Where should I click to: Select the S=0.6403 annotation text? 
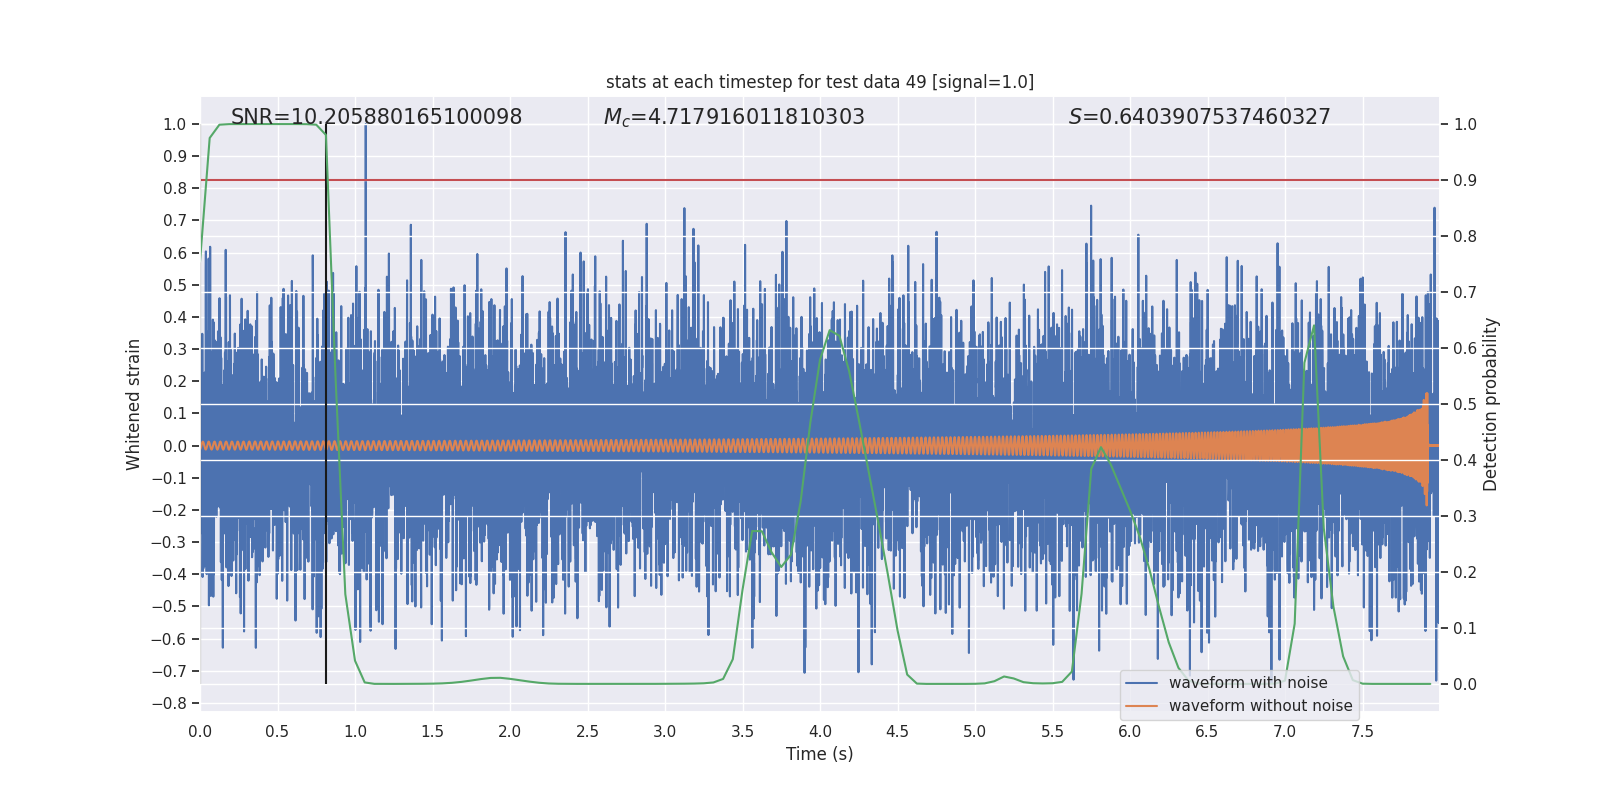tap(1199, 117)
